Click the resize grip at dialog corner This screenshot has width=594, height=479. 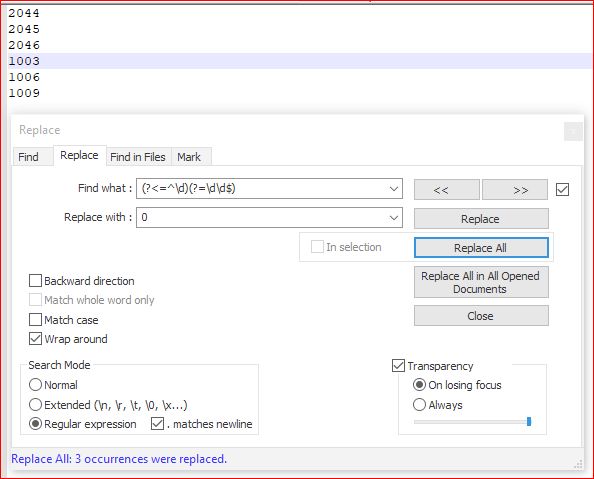[578, 464]
